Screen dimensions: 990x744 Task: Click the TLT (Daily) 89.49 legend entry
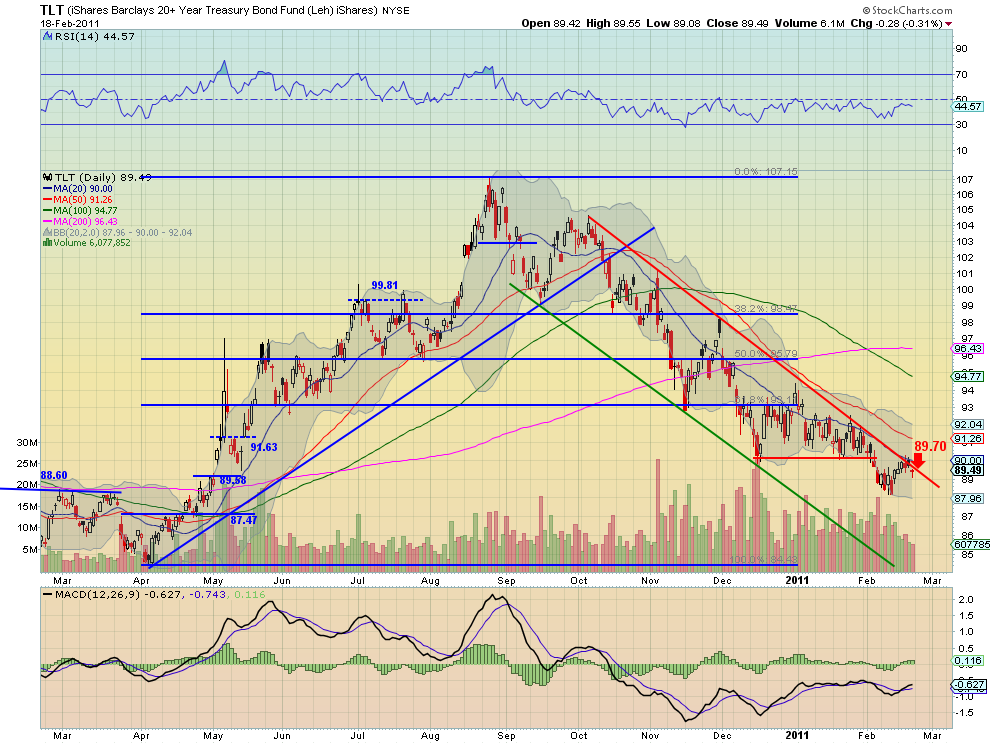(104, 177)
